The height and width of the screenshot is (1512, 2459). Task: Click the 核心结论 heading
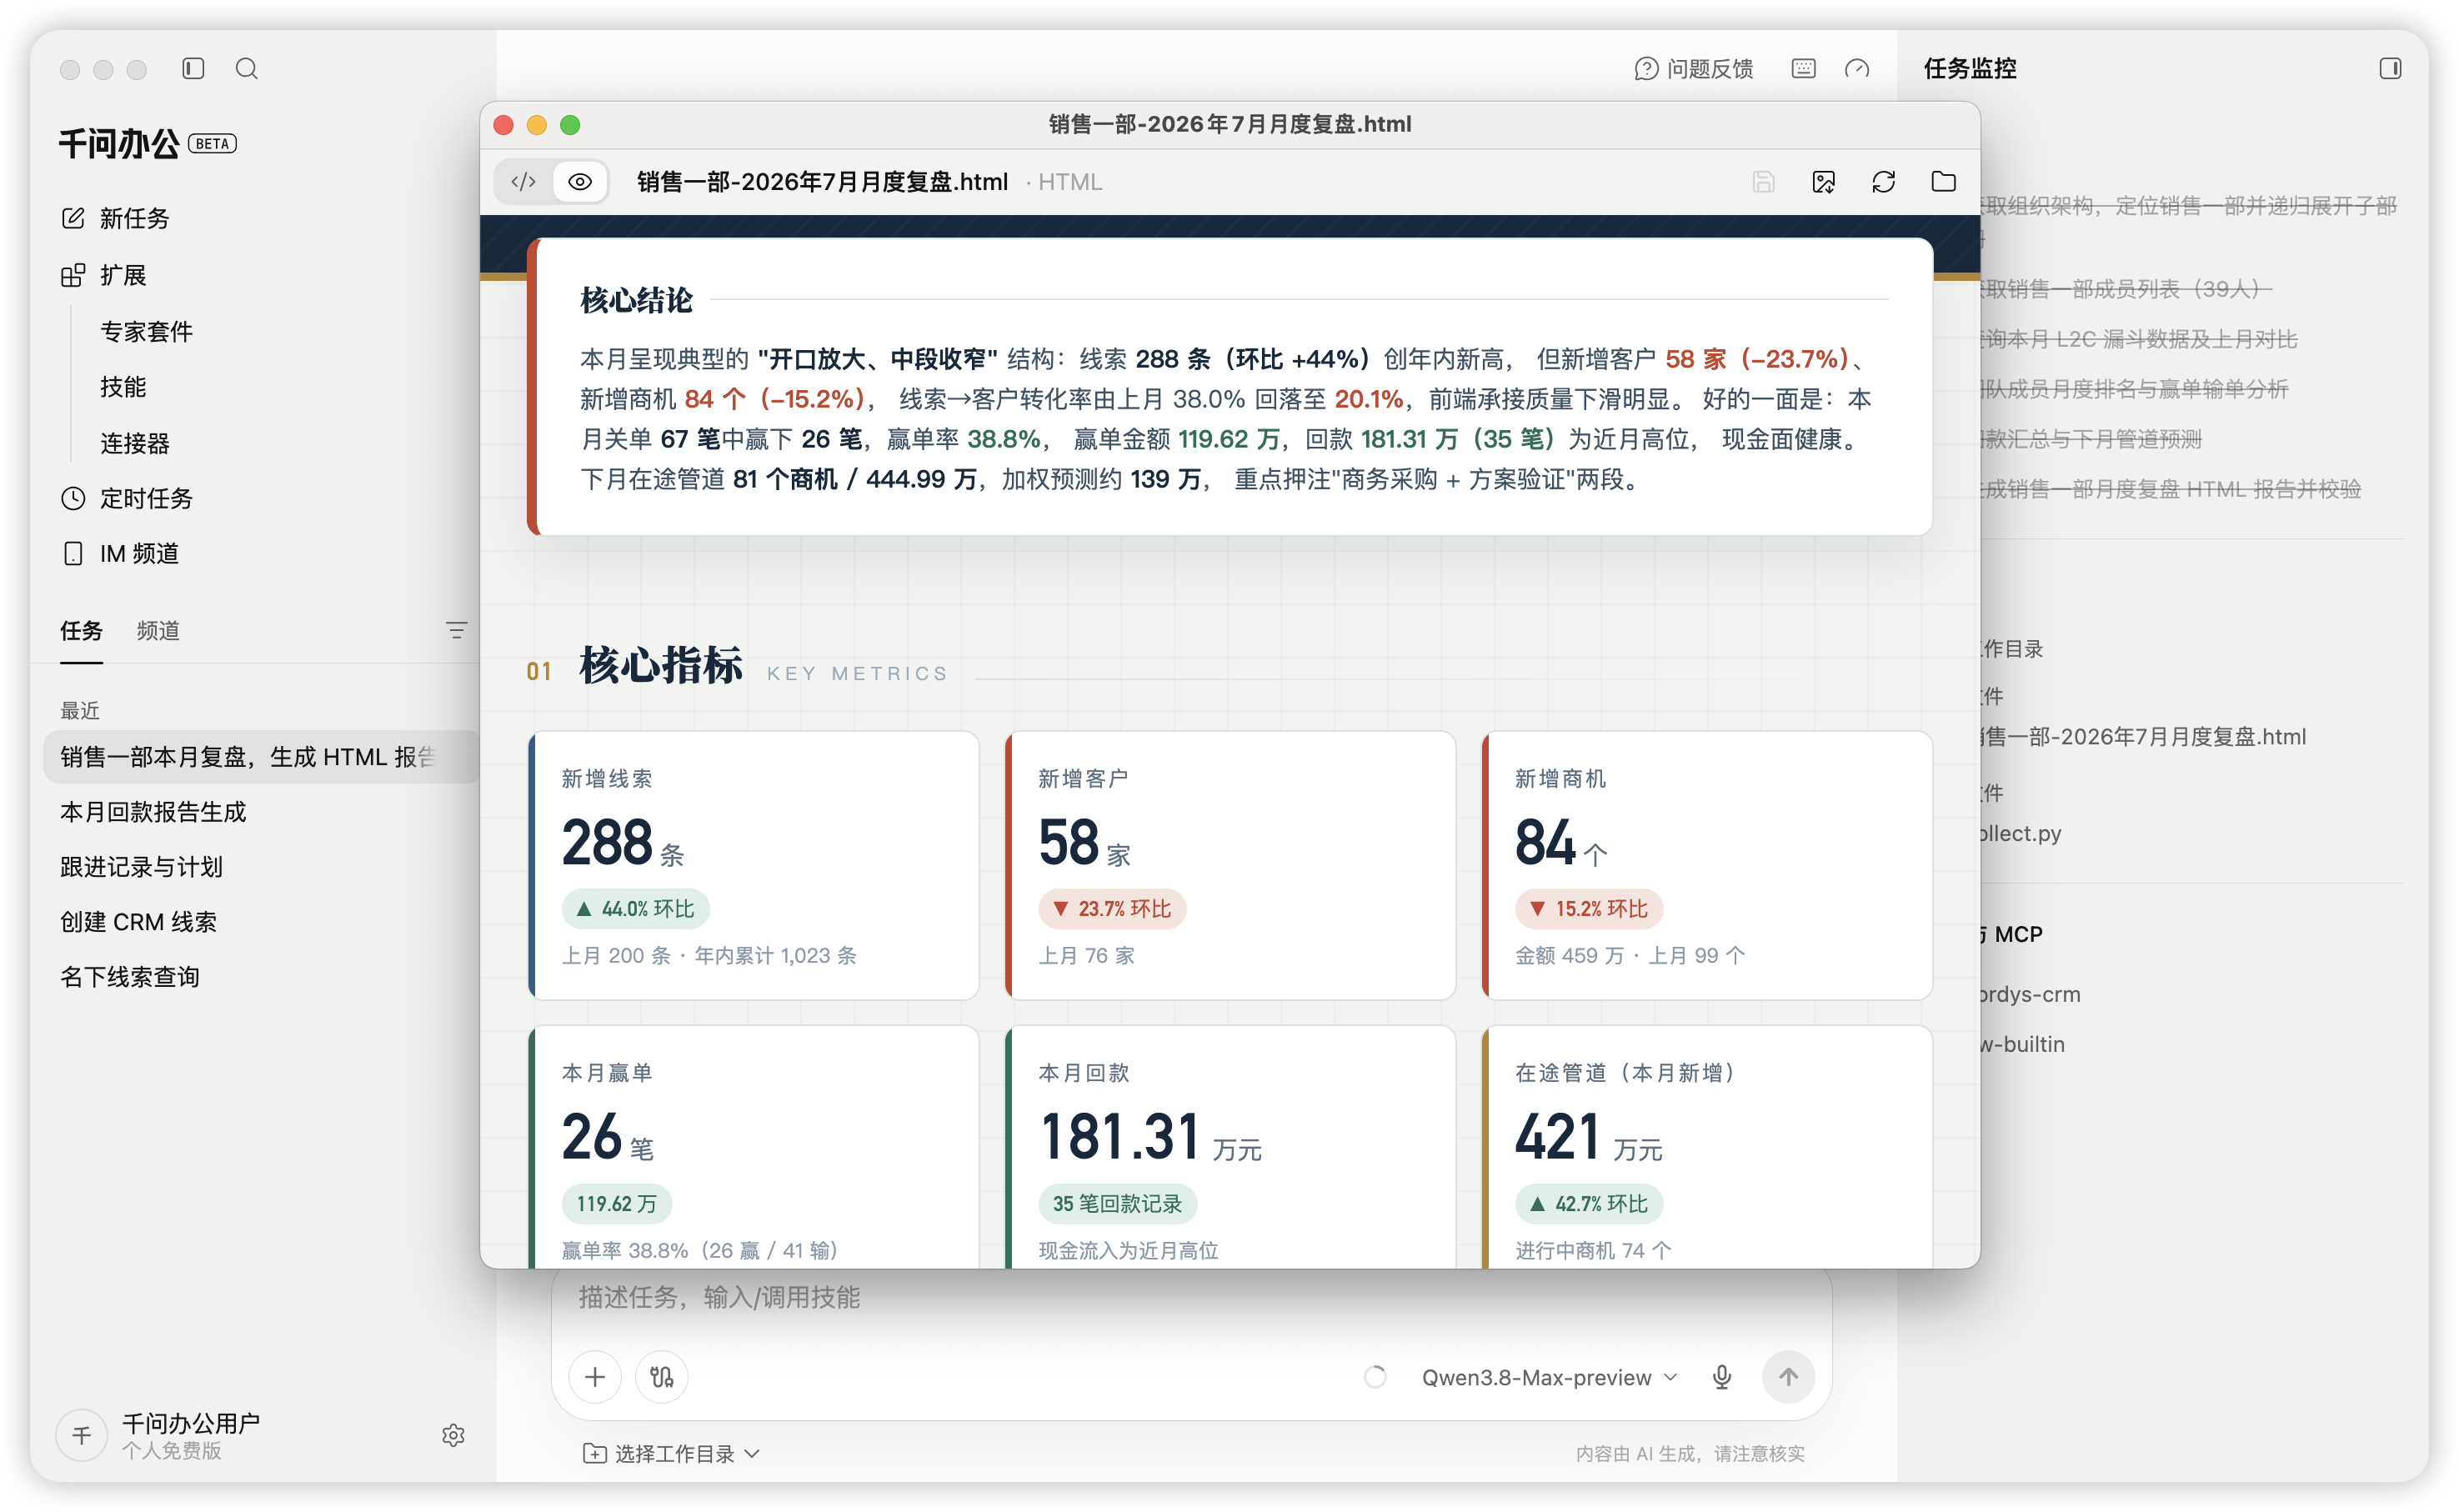(636, 299)
